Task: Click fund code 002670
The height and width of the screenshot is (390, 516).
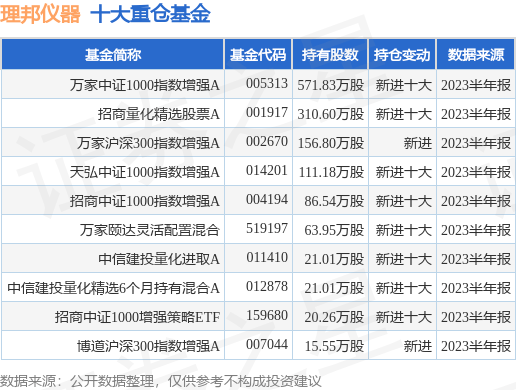Action: tap(267, 141)
